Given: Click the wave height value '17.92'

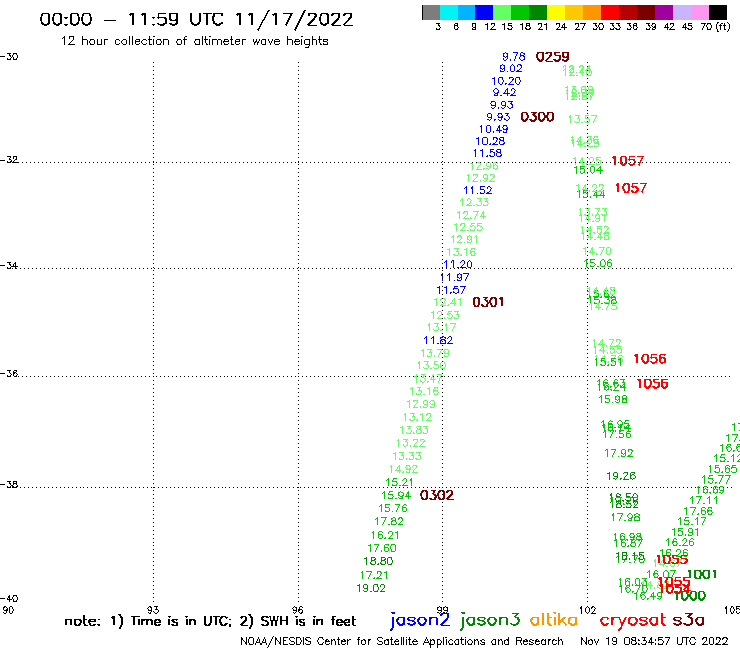Looking at the screenshot, I should (x=619, y=454).
